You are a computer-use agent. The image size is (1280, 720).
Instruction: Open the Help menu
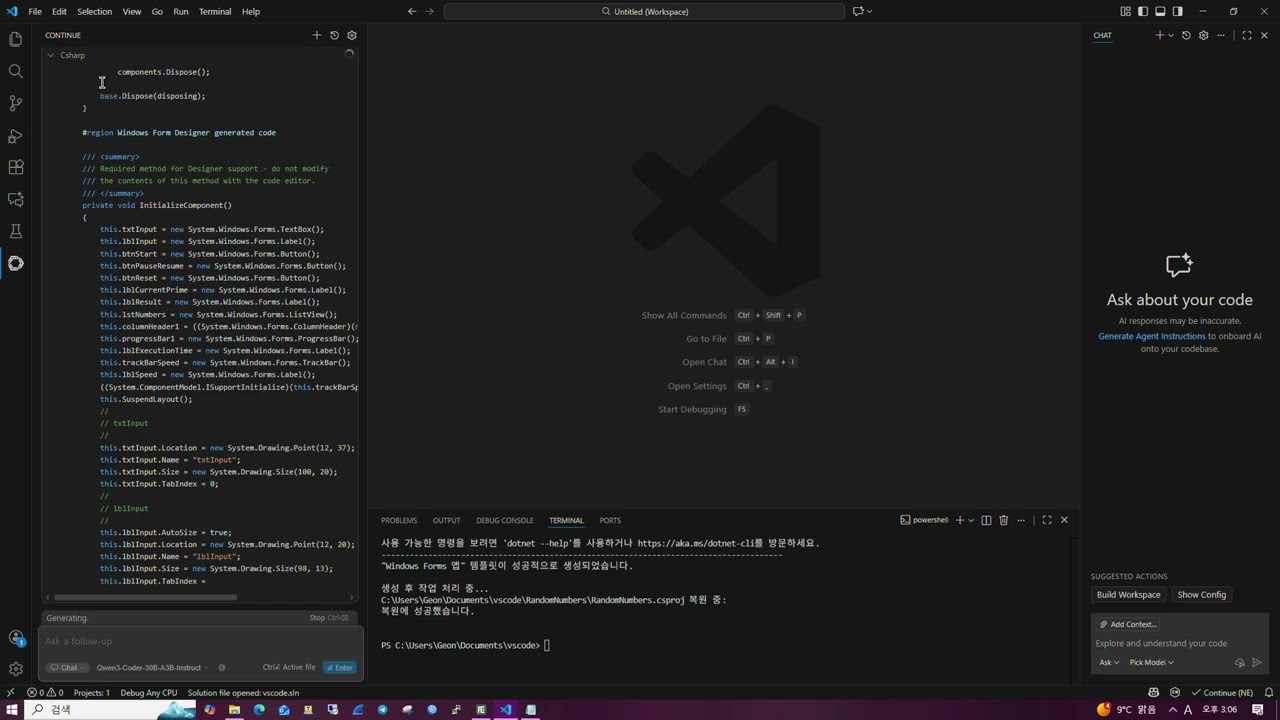[x=251, y=11]
